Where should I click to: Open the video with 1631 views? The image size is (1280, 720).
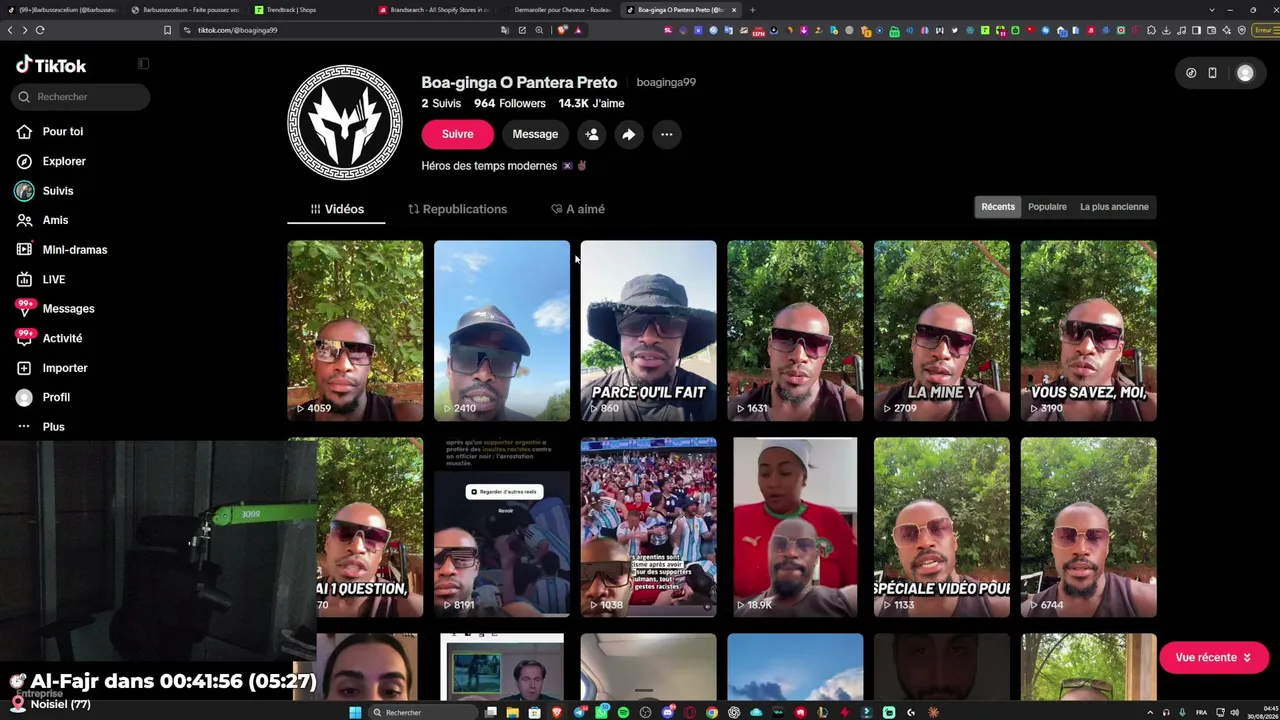795,331
